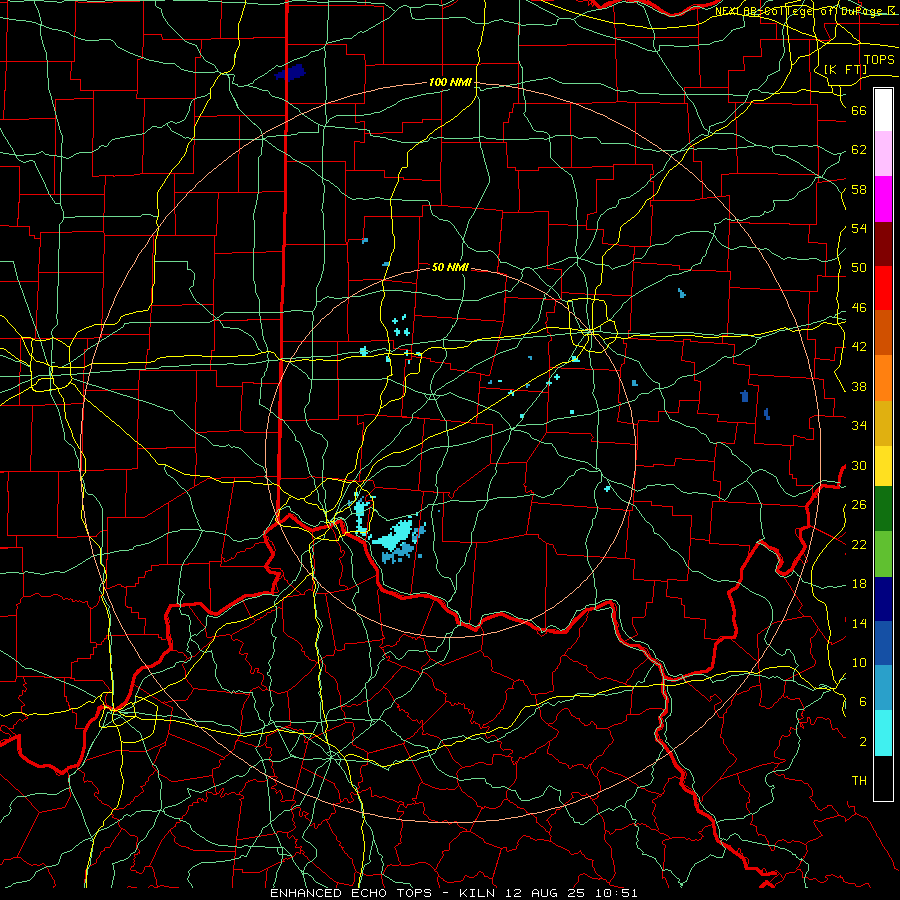Click the scale label "14"
The height and width of the screenshot is (900, 900).
[x=859, y=623]
